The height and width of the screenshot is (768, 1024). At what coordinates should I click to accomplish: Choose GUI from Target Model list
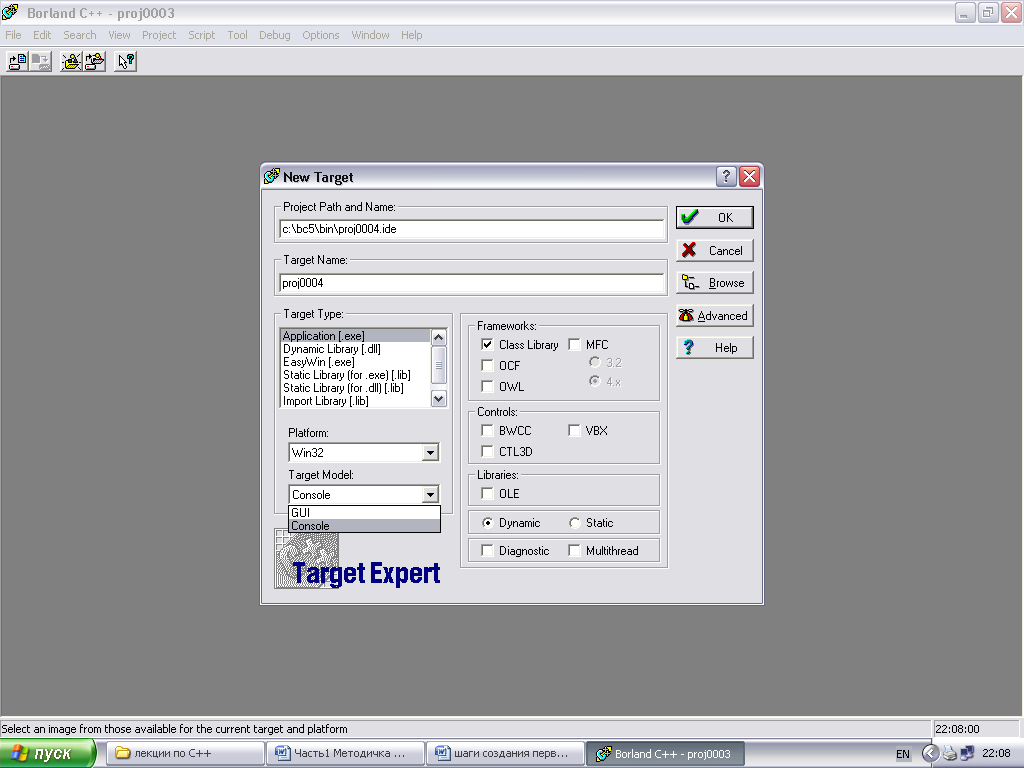(x=364, y=513)
